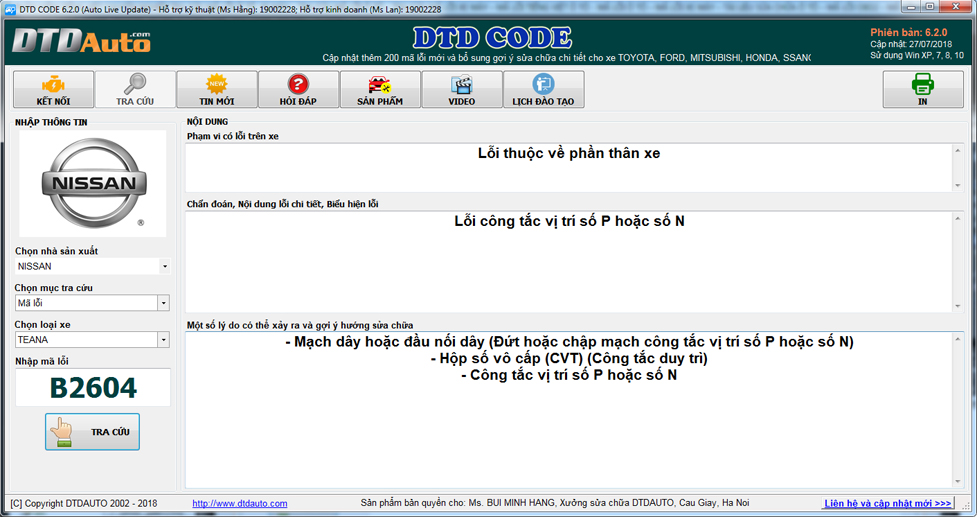
Task: Click the KẾT NỐI engine icon button
Action: pos(54,90)
